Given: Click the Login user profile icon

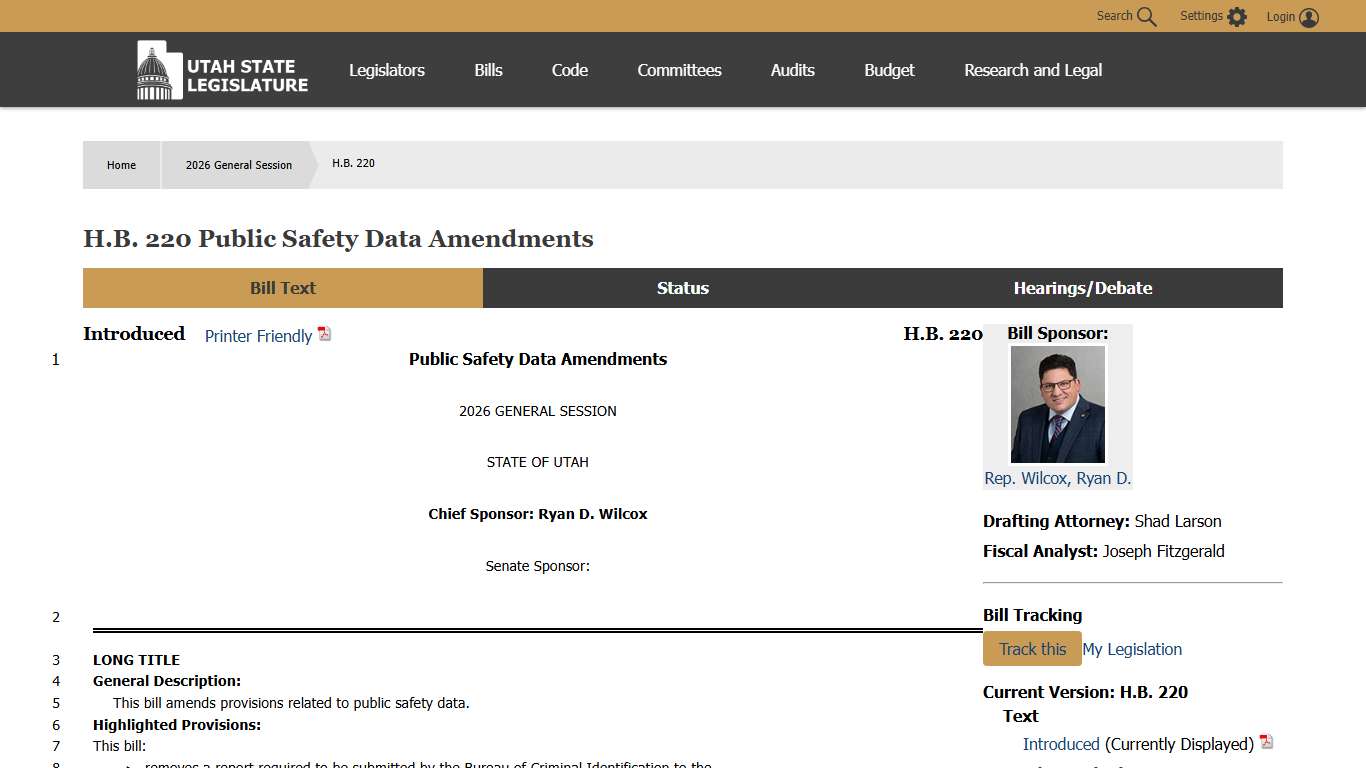Looking at the screenshot, I should [1309, 17].
